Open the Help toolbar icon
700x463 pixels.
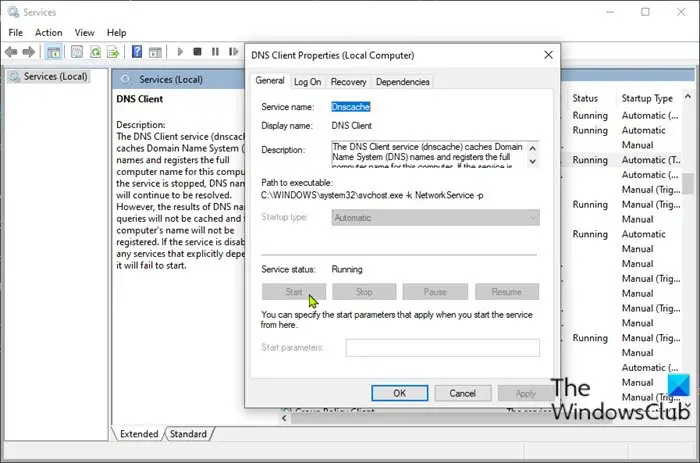tap(137, 52)
